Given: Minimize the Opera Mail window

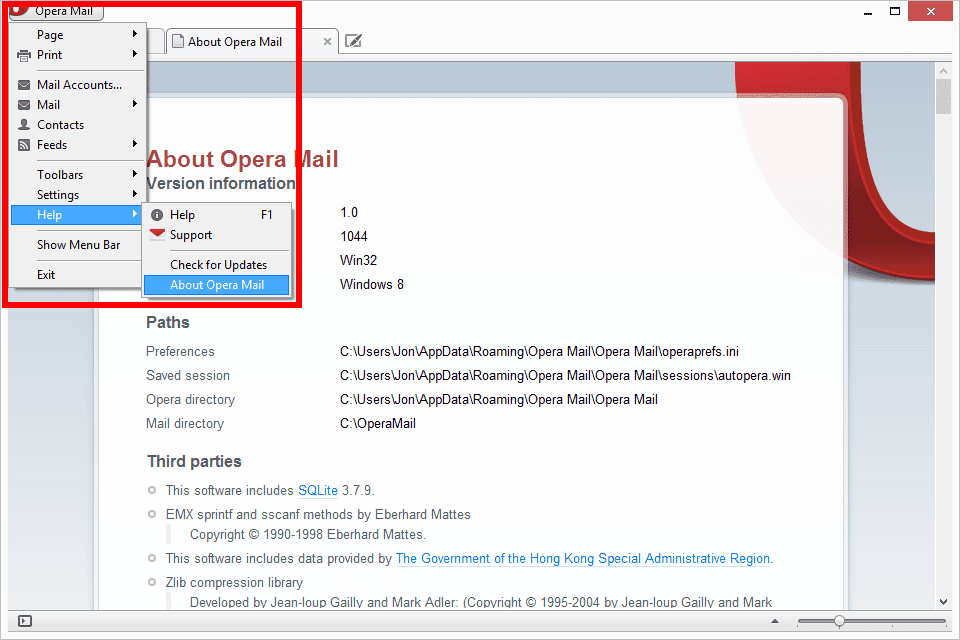Looking at the screenshot, I should point(868,12).
